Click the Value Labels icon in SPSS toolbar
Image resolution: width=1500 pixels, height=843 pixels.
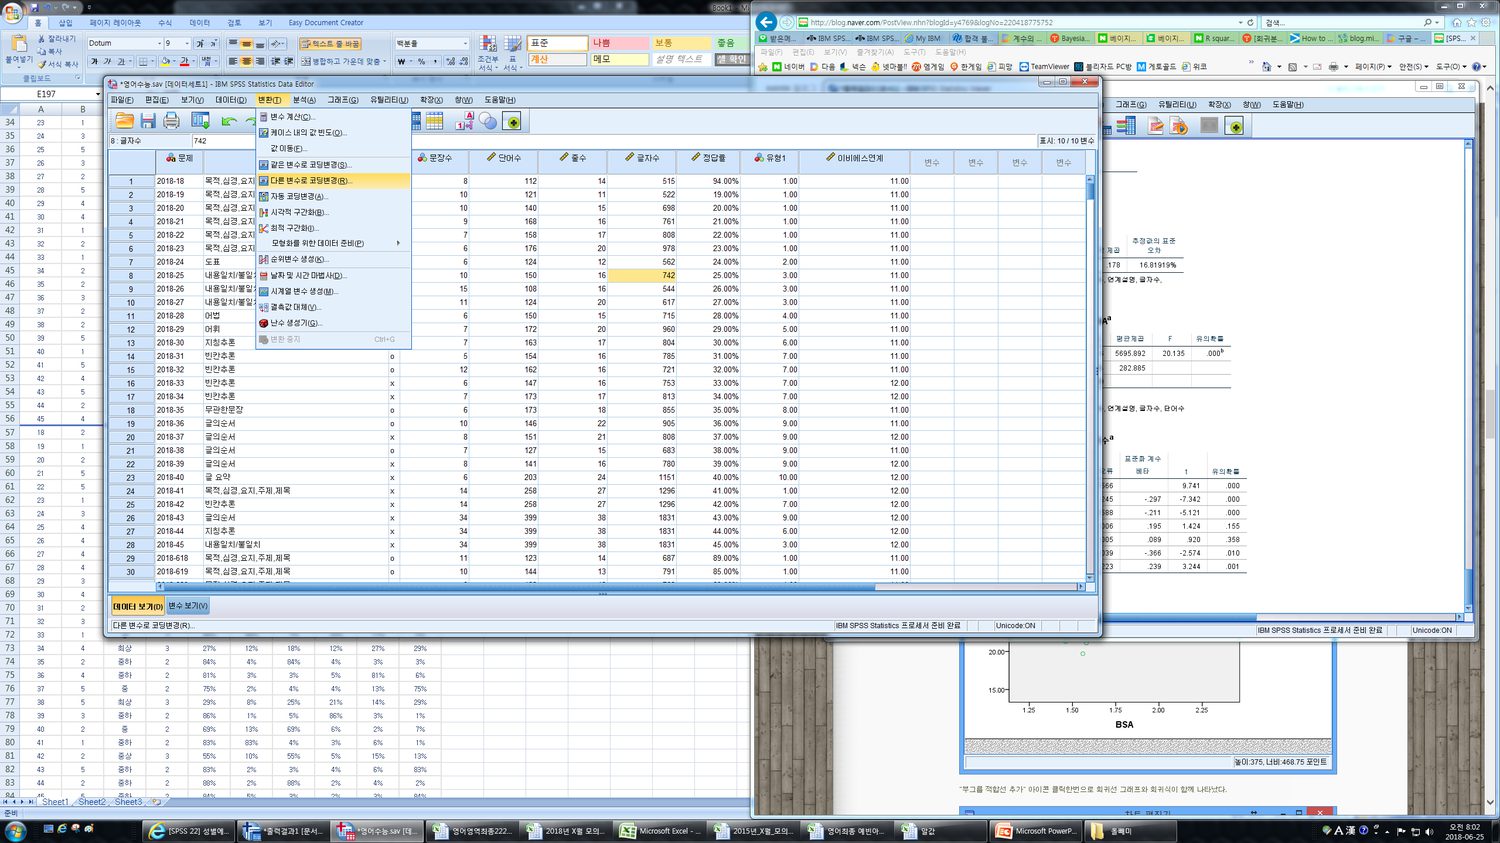click(464, 121)
